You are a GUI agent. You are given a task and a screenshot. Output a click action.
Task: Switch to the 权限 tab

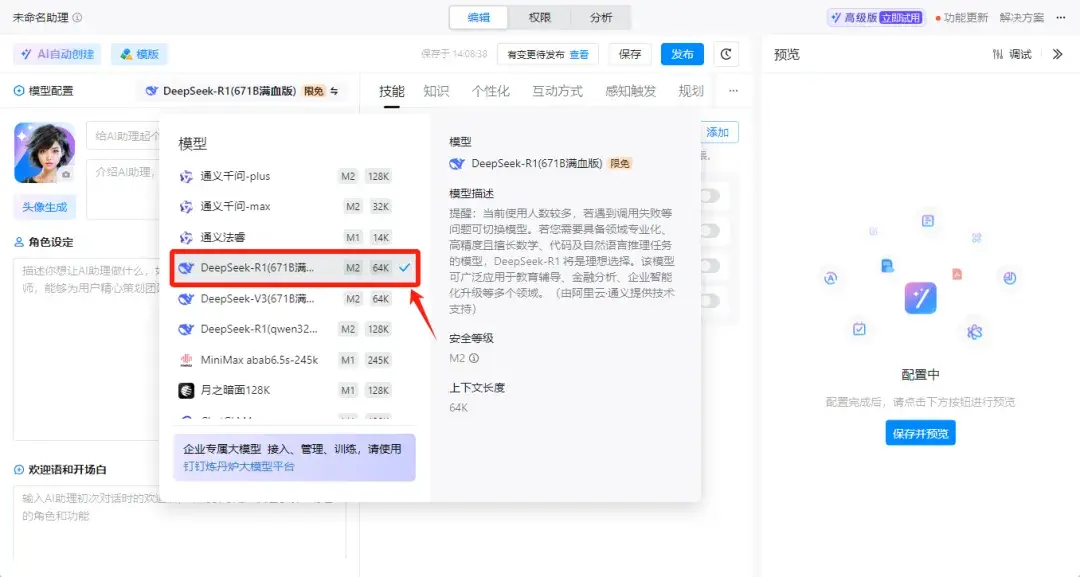[x=539, y=17]
